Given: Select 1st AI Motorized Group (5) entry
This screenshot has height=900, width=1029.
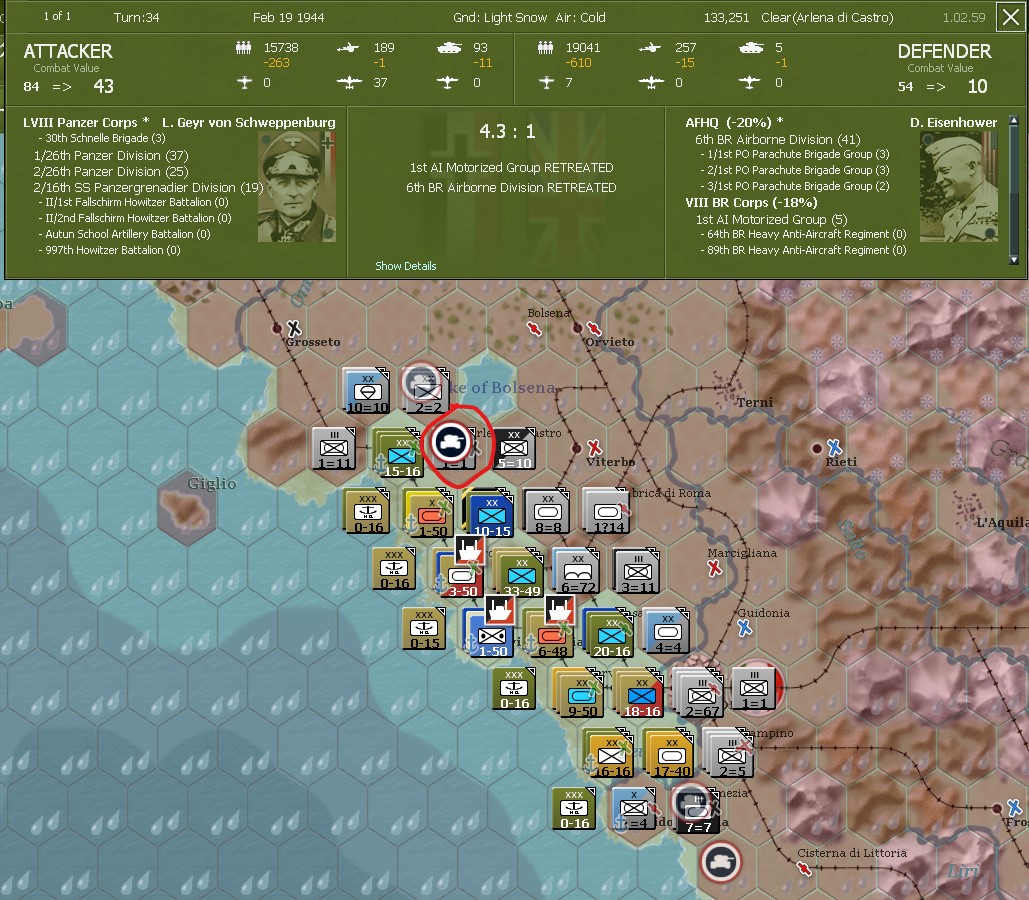Looking at the screenshot, I should [772, 219].
